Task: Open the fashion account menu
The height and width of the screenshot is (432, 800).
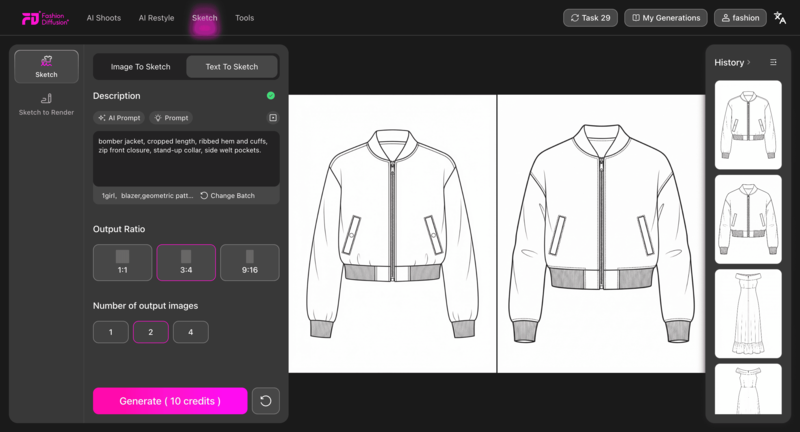Action: (x=740, y=18)
